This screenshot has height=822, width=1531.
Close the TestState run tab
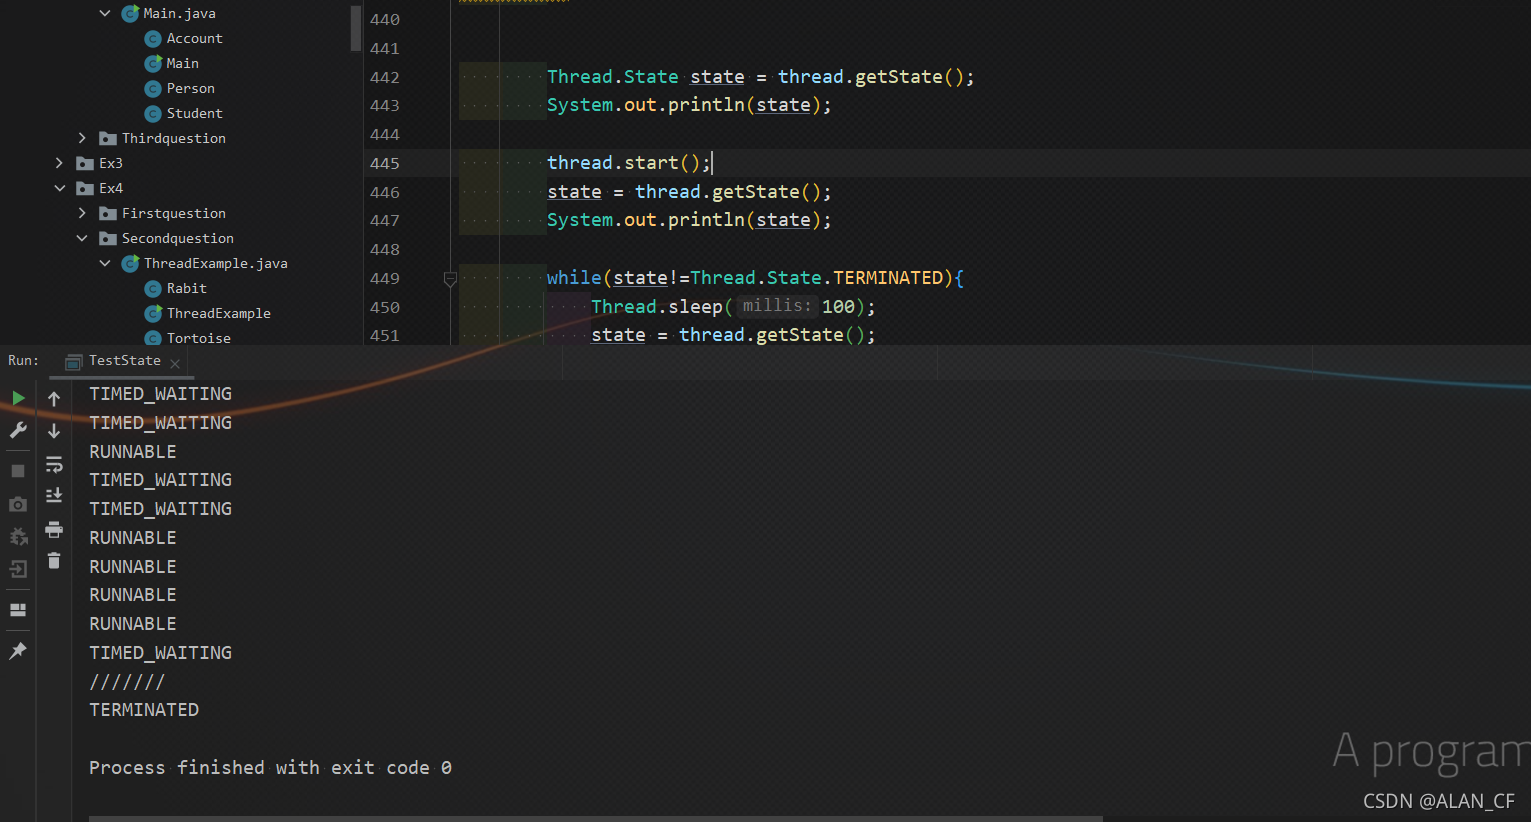point(175,363)
